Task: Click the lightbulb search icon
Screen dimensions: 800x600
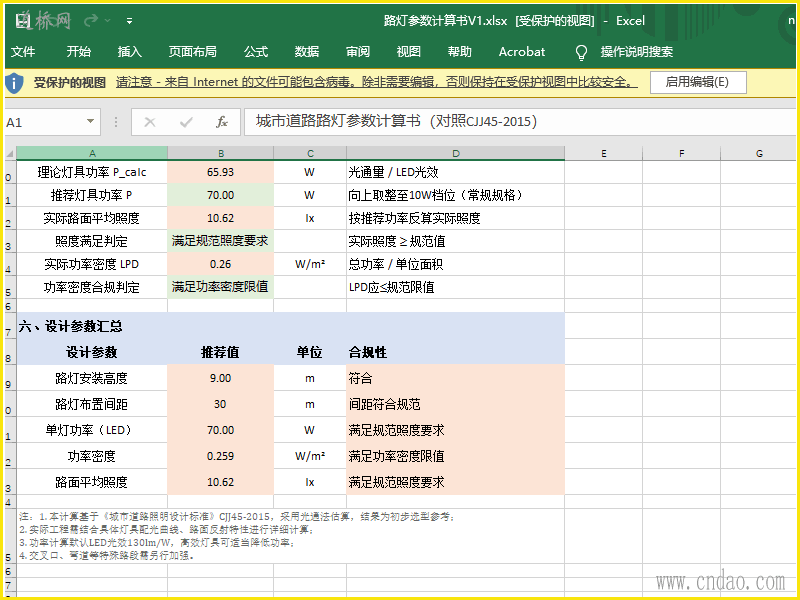Action: click(581, 52)
